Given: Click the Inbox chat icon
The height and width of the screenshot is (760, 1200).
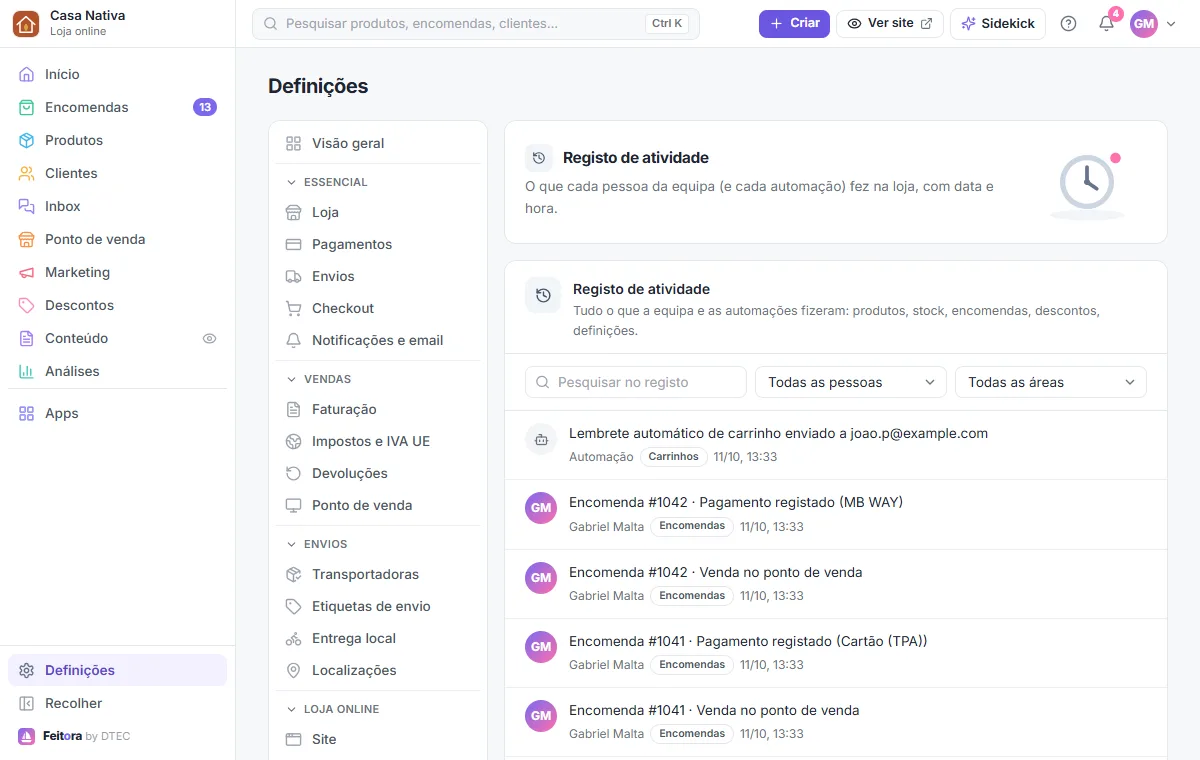Looking at the screenshot, I should tap(26, 207).
